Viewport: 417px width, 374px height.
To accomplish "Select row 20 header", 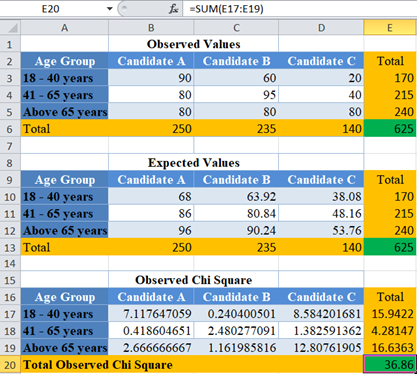I will [x=10, y=365].
